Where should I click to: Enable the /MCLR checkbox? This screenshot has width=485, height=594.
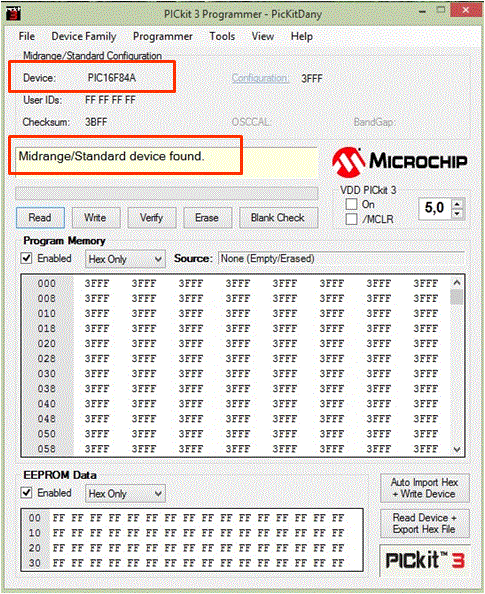[x=351, y=219]
